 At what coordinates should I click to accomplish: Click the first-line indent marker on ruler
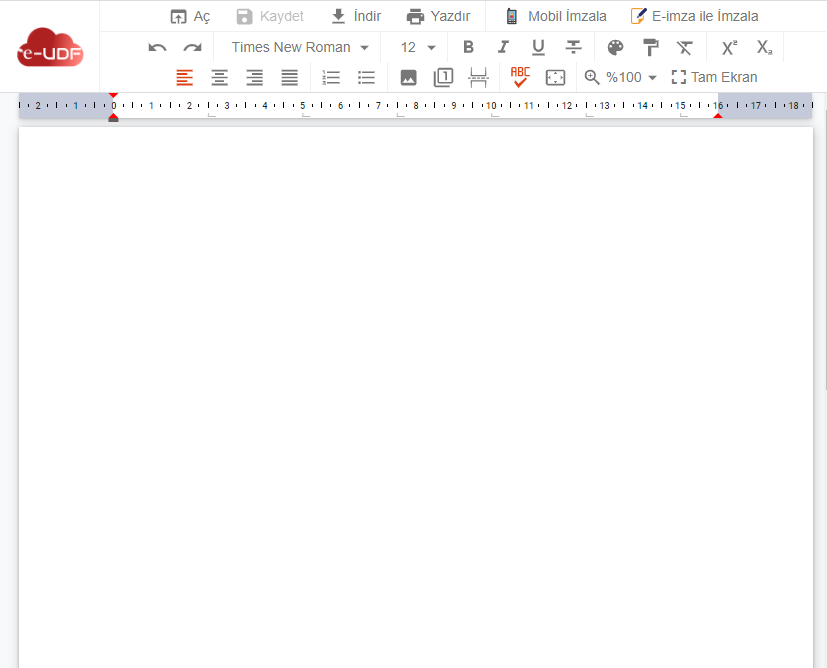[113, 95]
